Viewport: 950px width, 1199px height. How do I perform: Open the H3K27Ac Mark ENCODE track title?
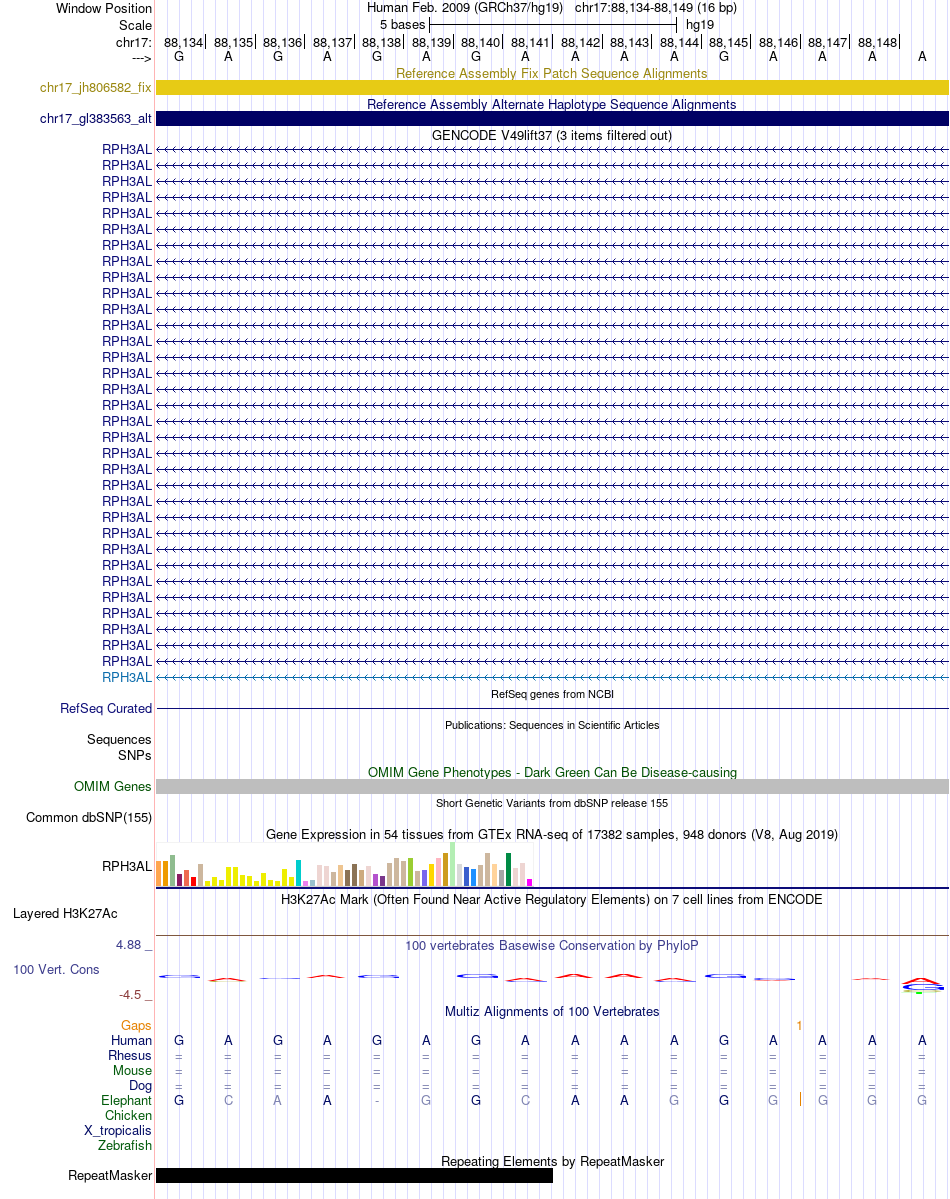[551, 899]
